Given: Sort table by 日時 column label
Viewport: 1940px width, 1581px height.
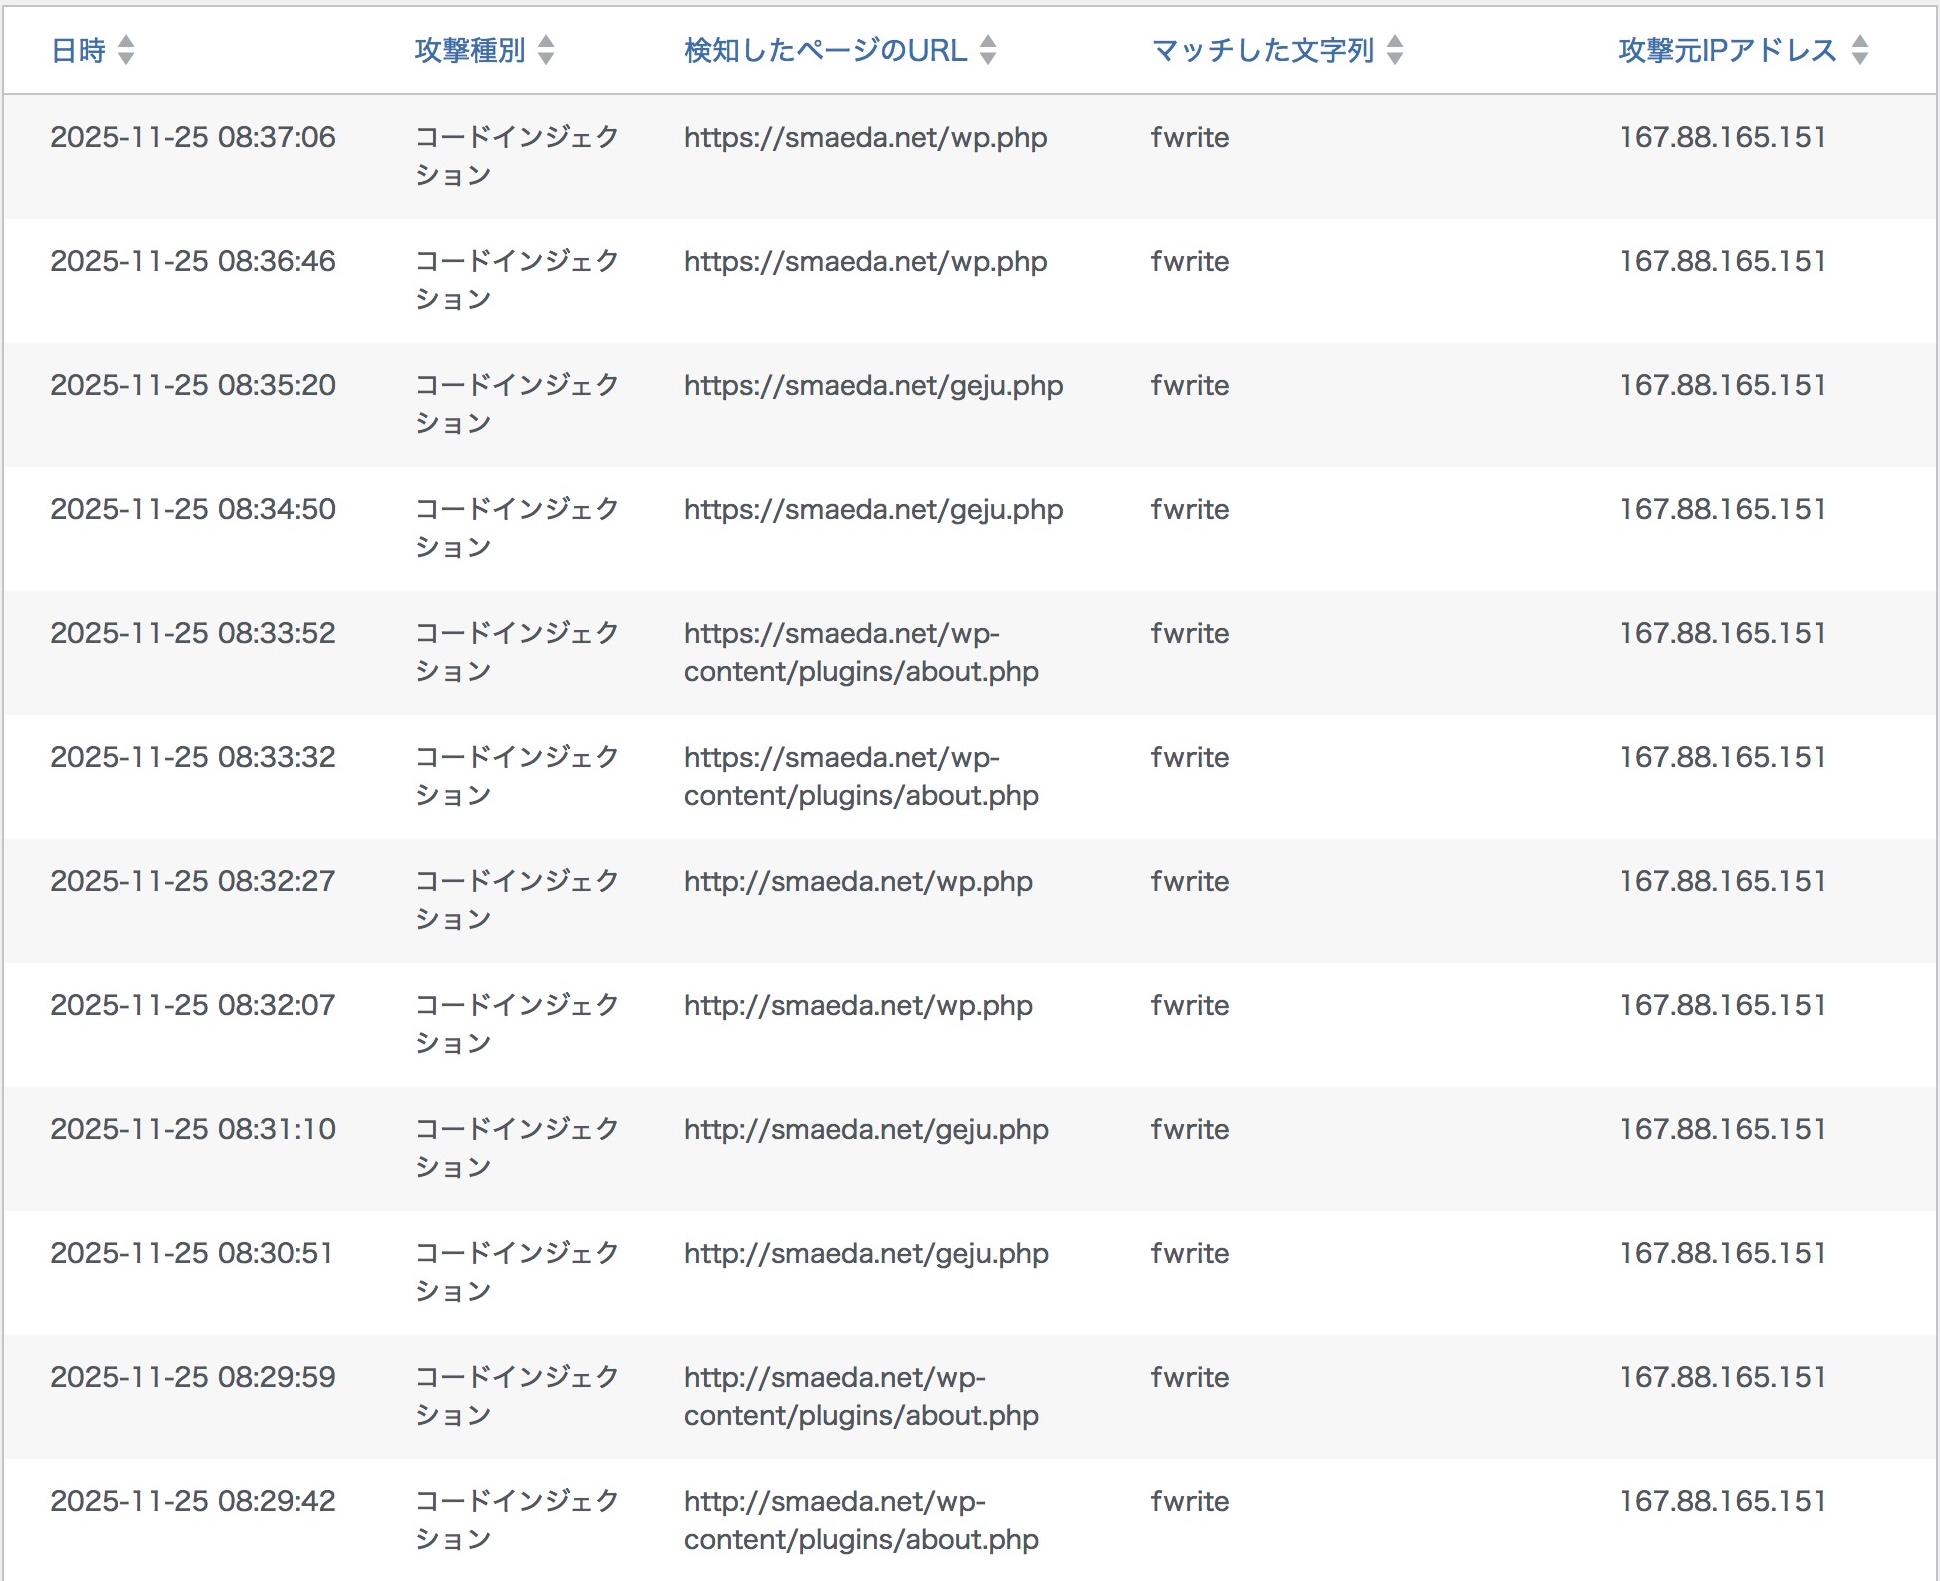Looking at the screenshot, I should [78, 50].
